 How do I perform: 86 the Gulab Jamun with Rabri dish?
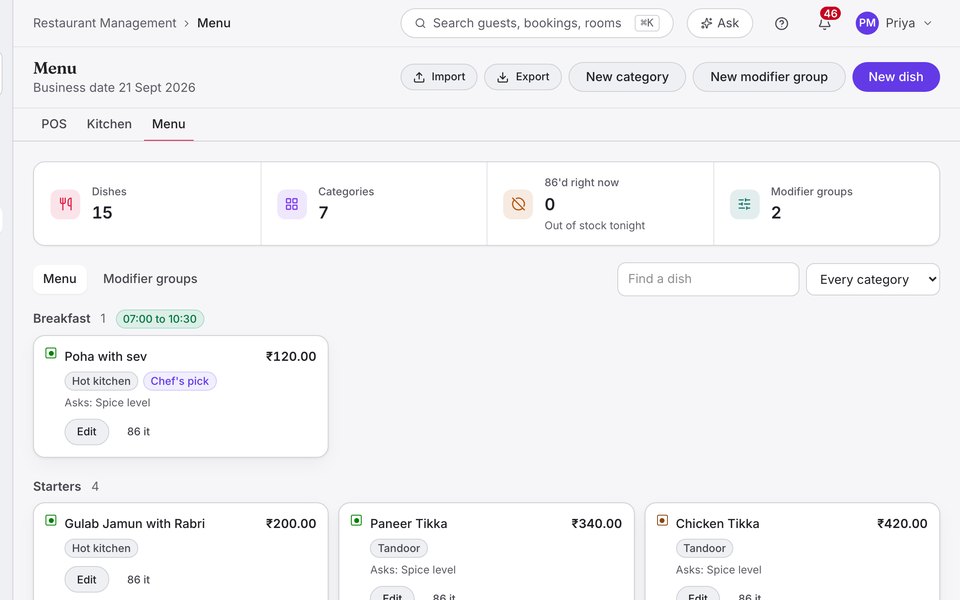[x=138, y=580]
